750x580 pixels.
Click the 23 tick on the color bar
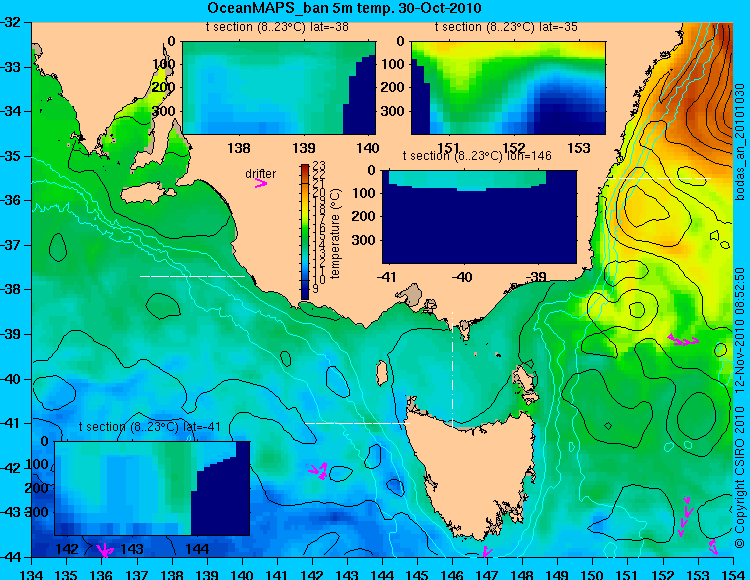coord(319,167)
